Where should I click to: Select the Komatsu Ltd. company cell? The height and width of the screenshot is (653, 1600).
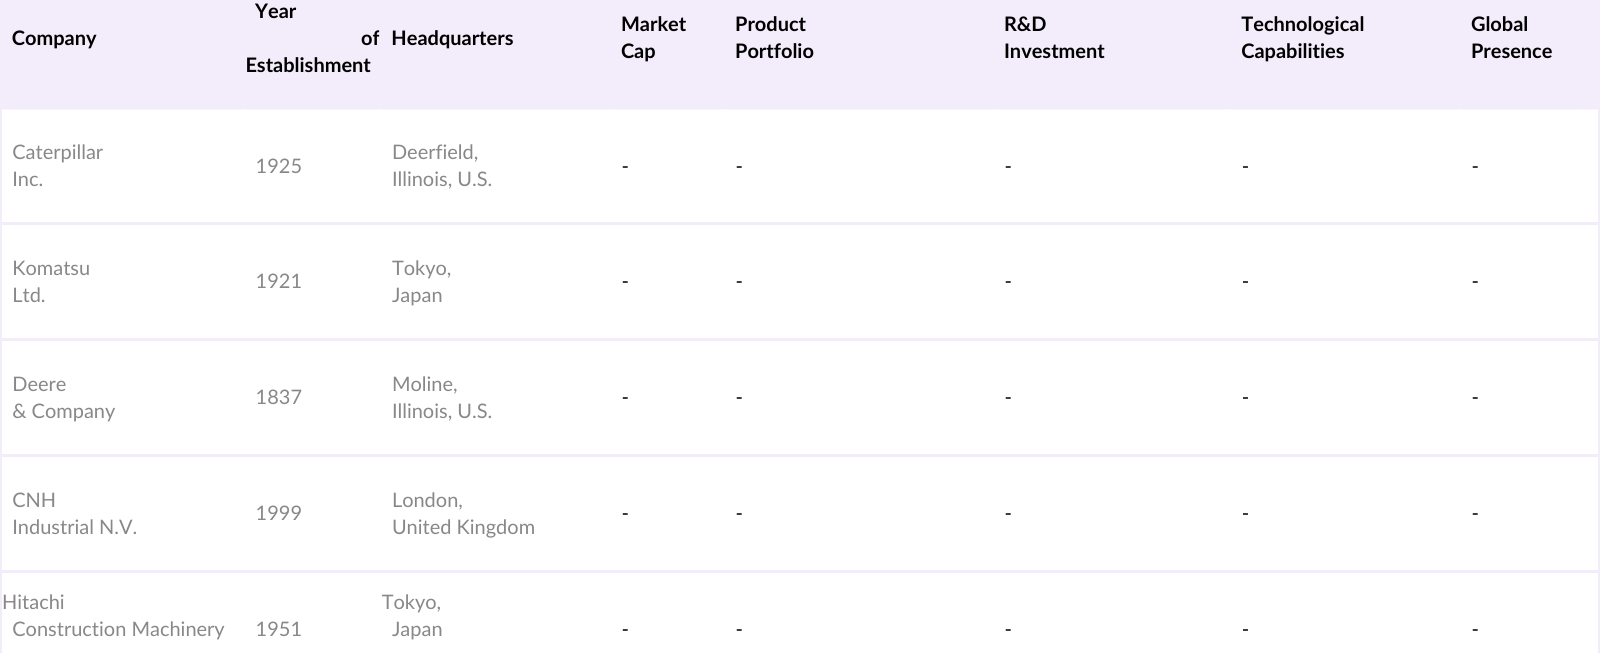(51, 282)
